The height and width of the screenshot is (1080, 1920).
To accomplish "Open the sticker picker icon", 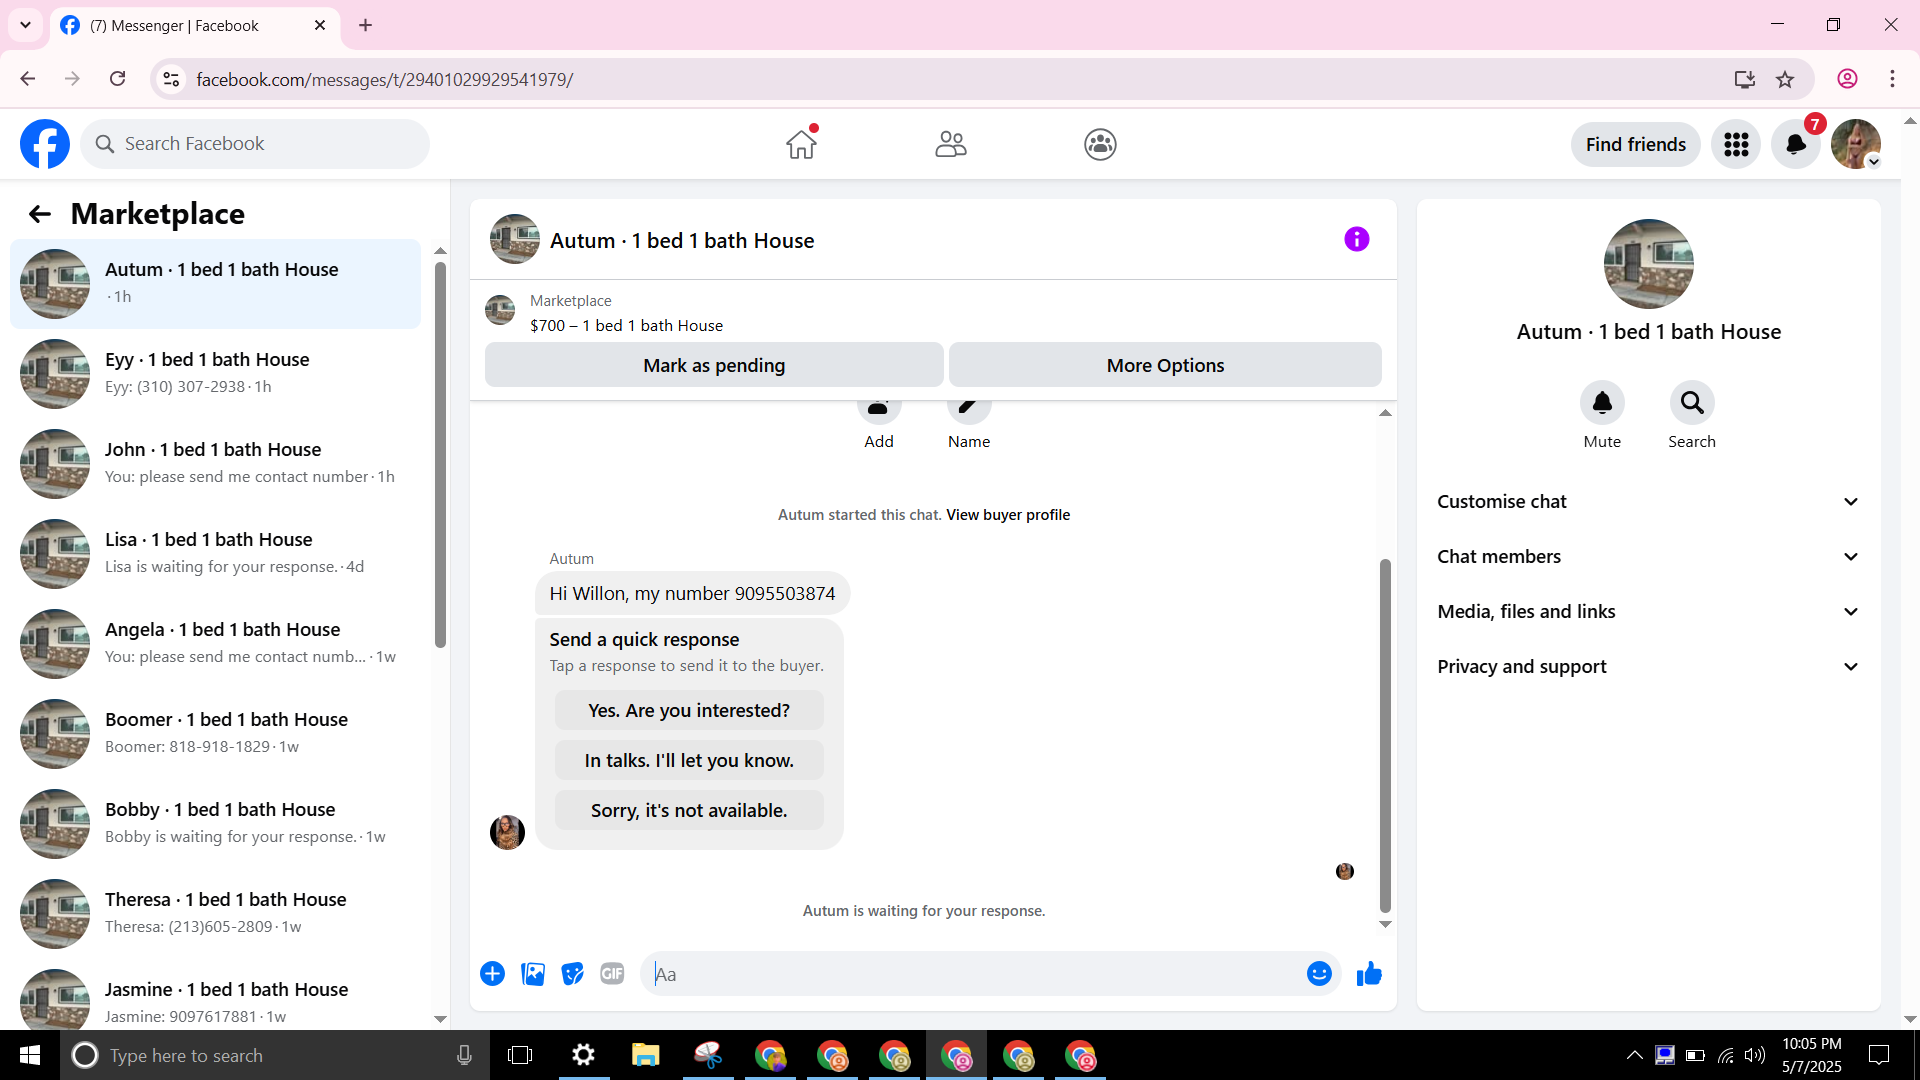I will (x=572, y=974).
